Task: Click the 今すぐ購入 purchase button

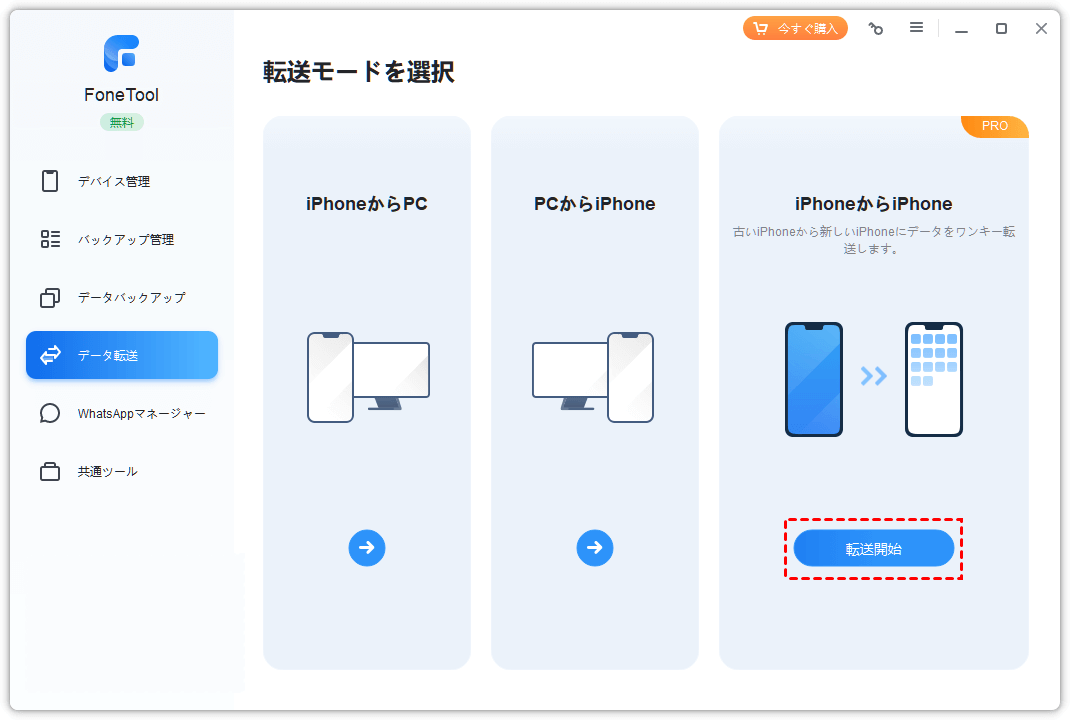Action: click(795, 29)
